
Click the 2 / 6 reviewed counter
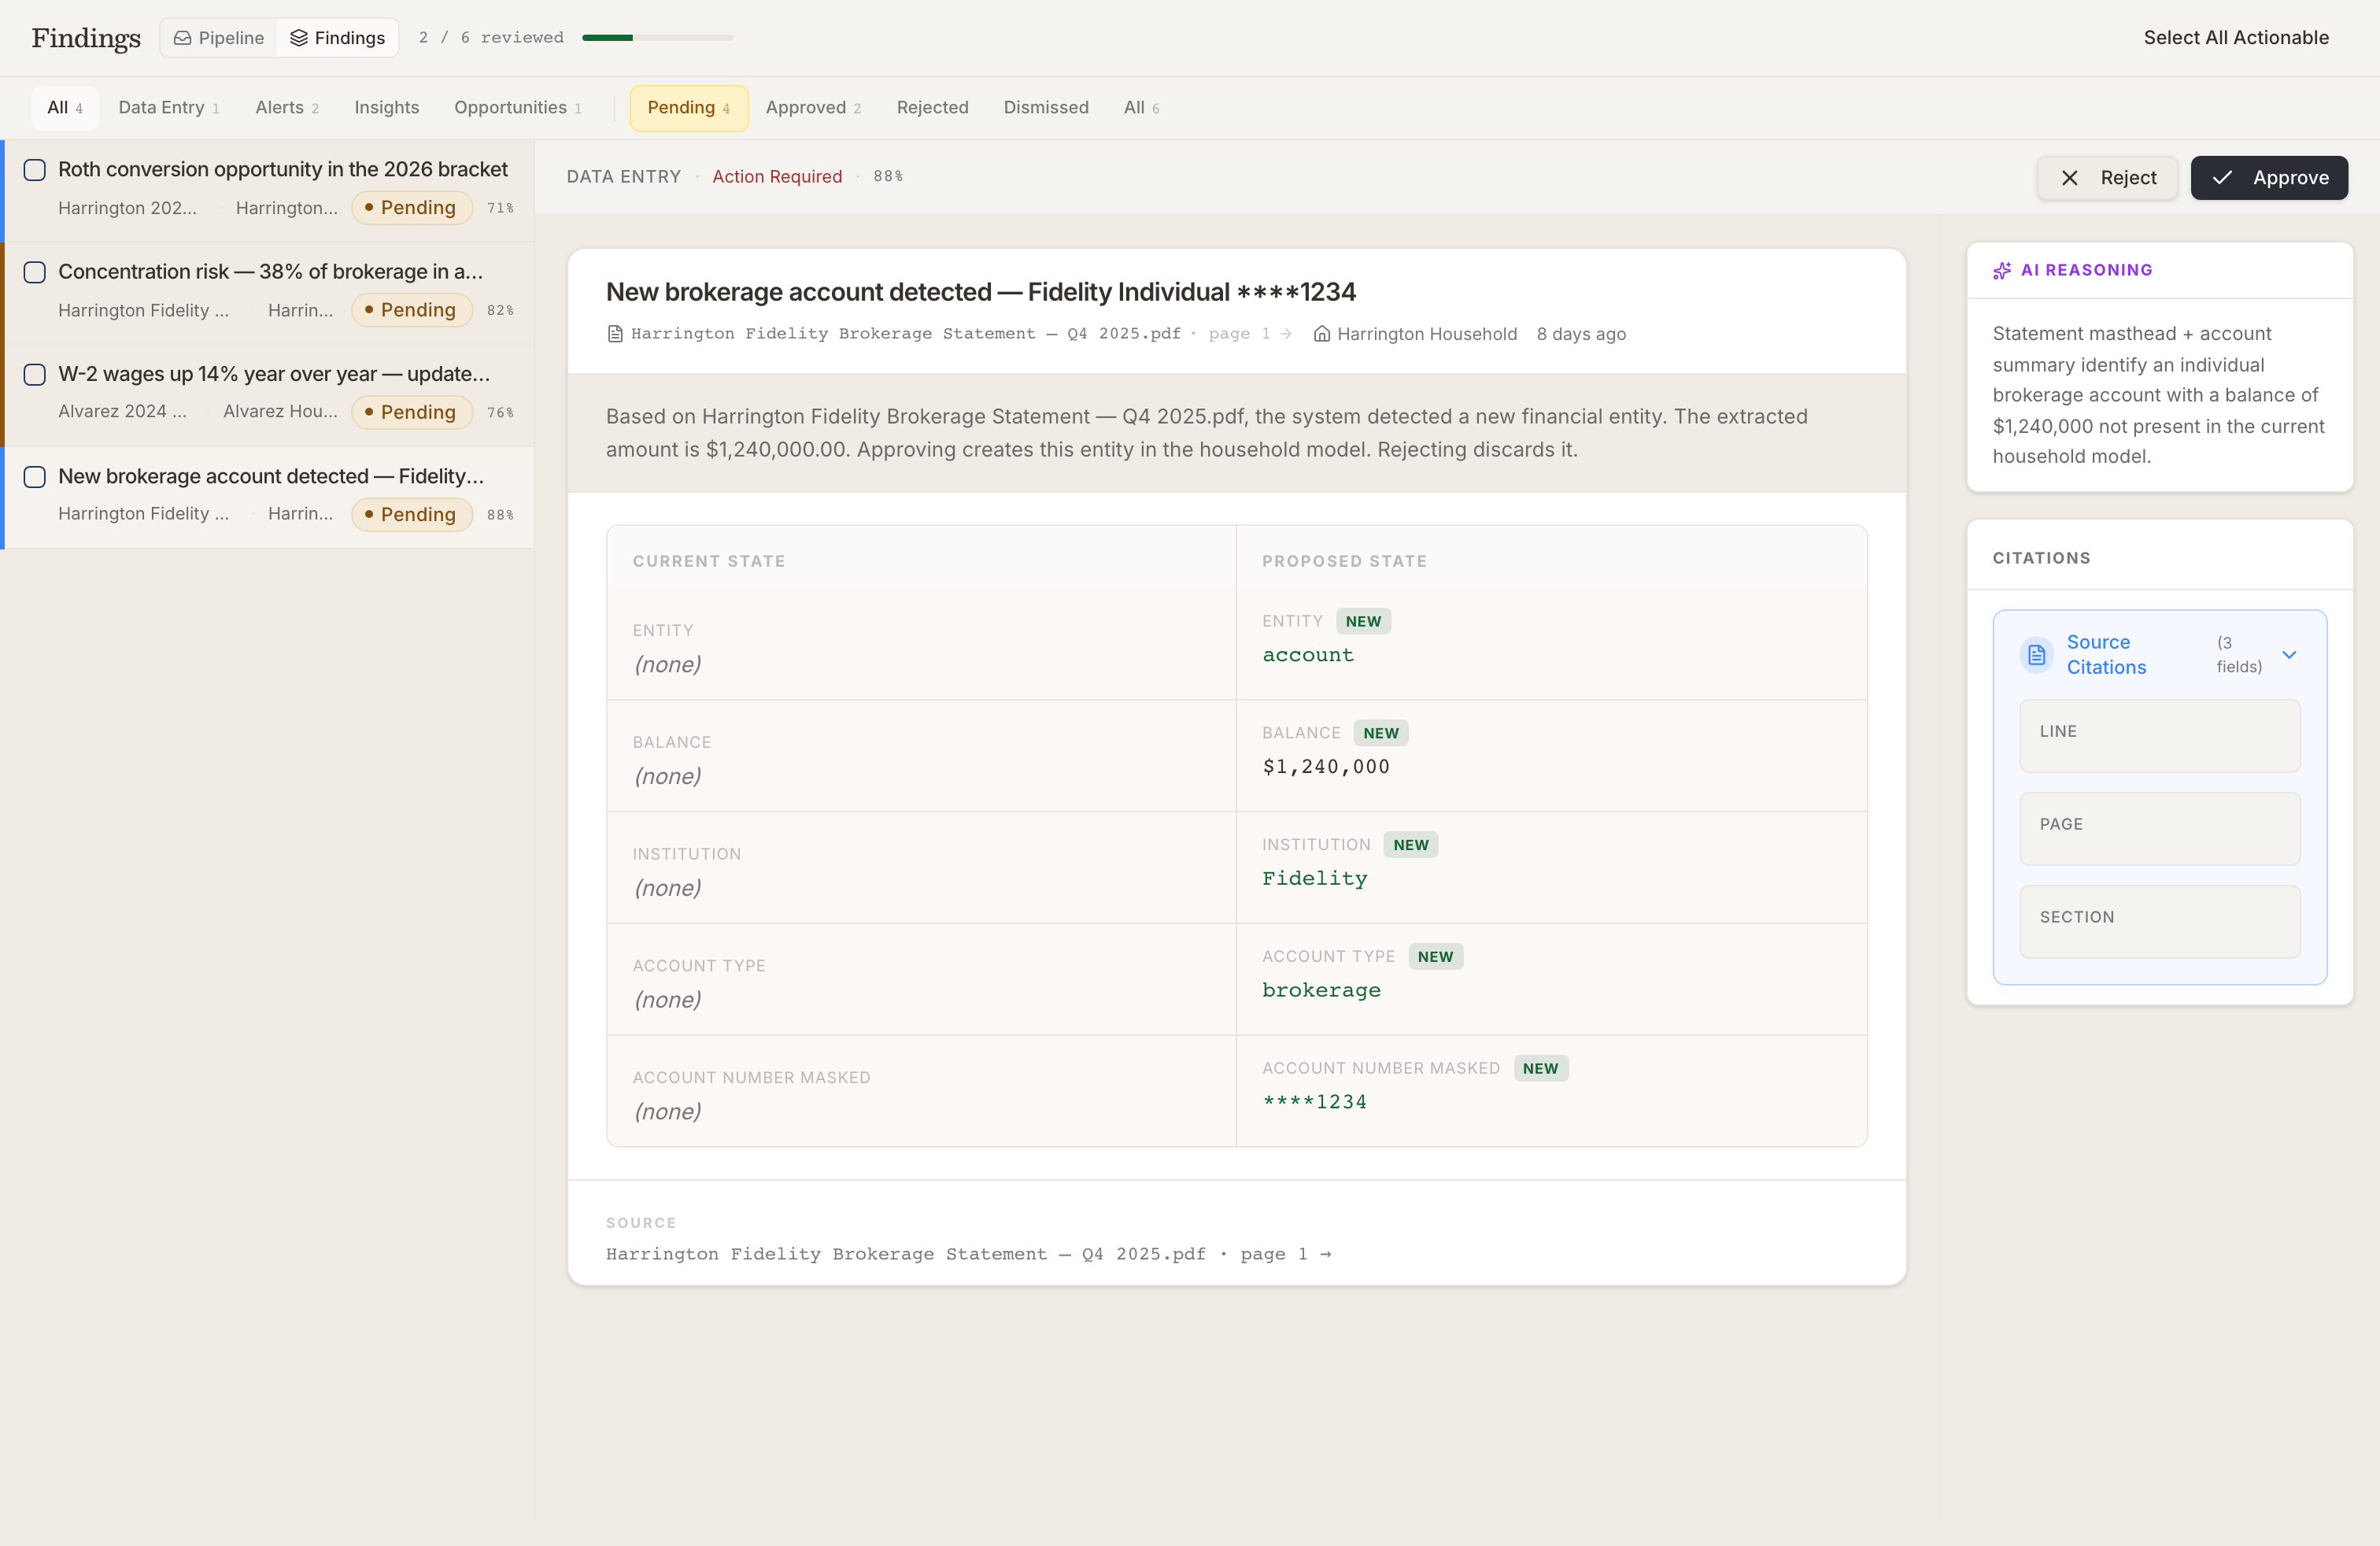(x=491, y=38)
